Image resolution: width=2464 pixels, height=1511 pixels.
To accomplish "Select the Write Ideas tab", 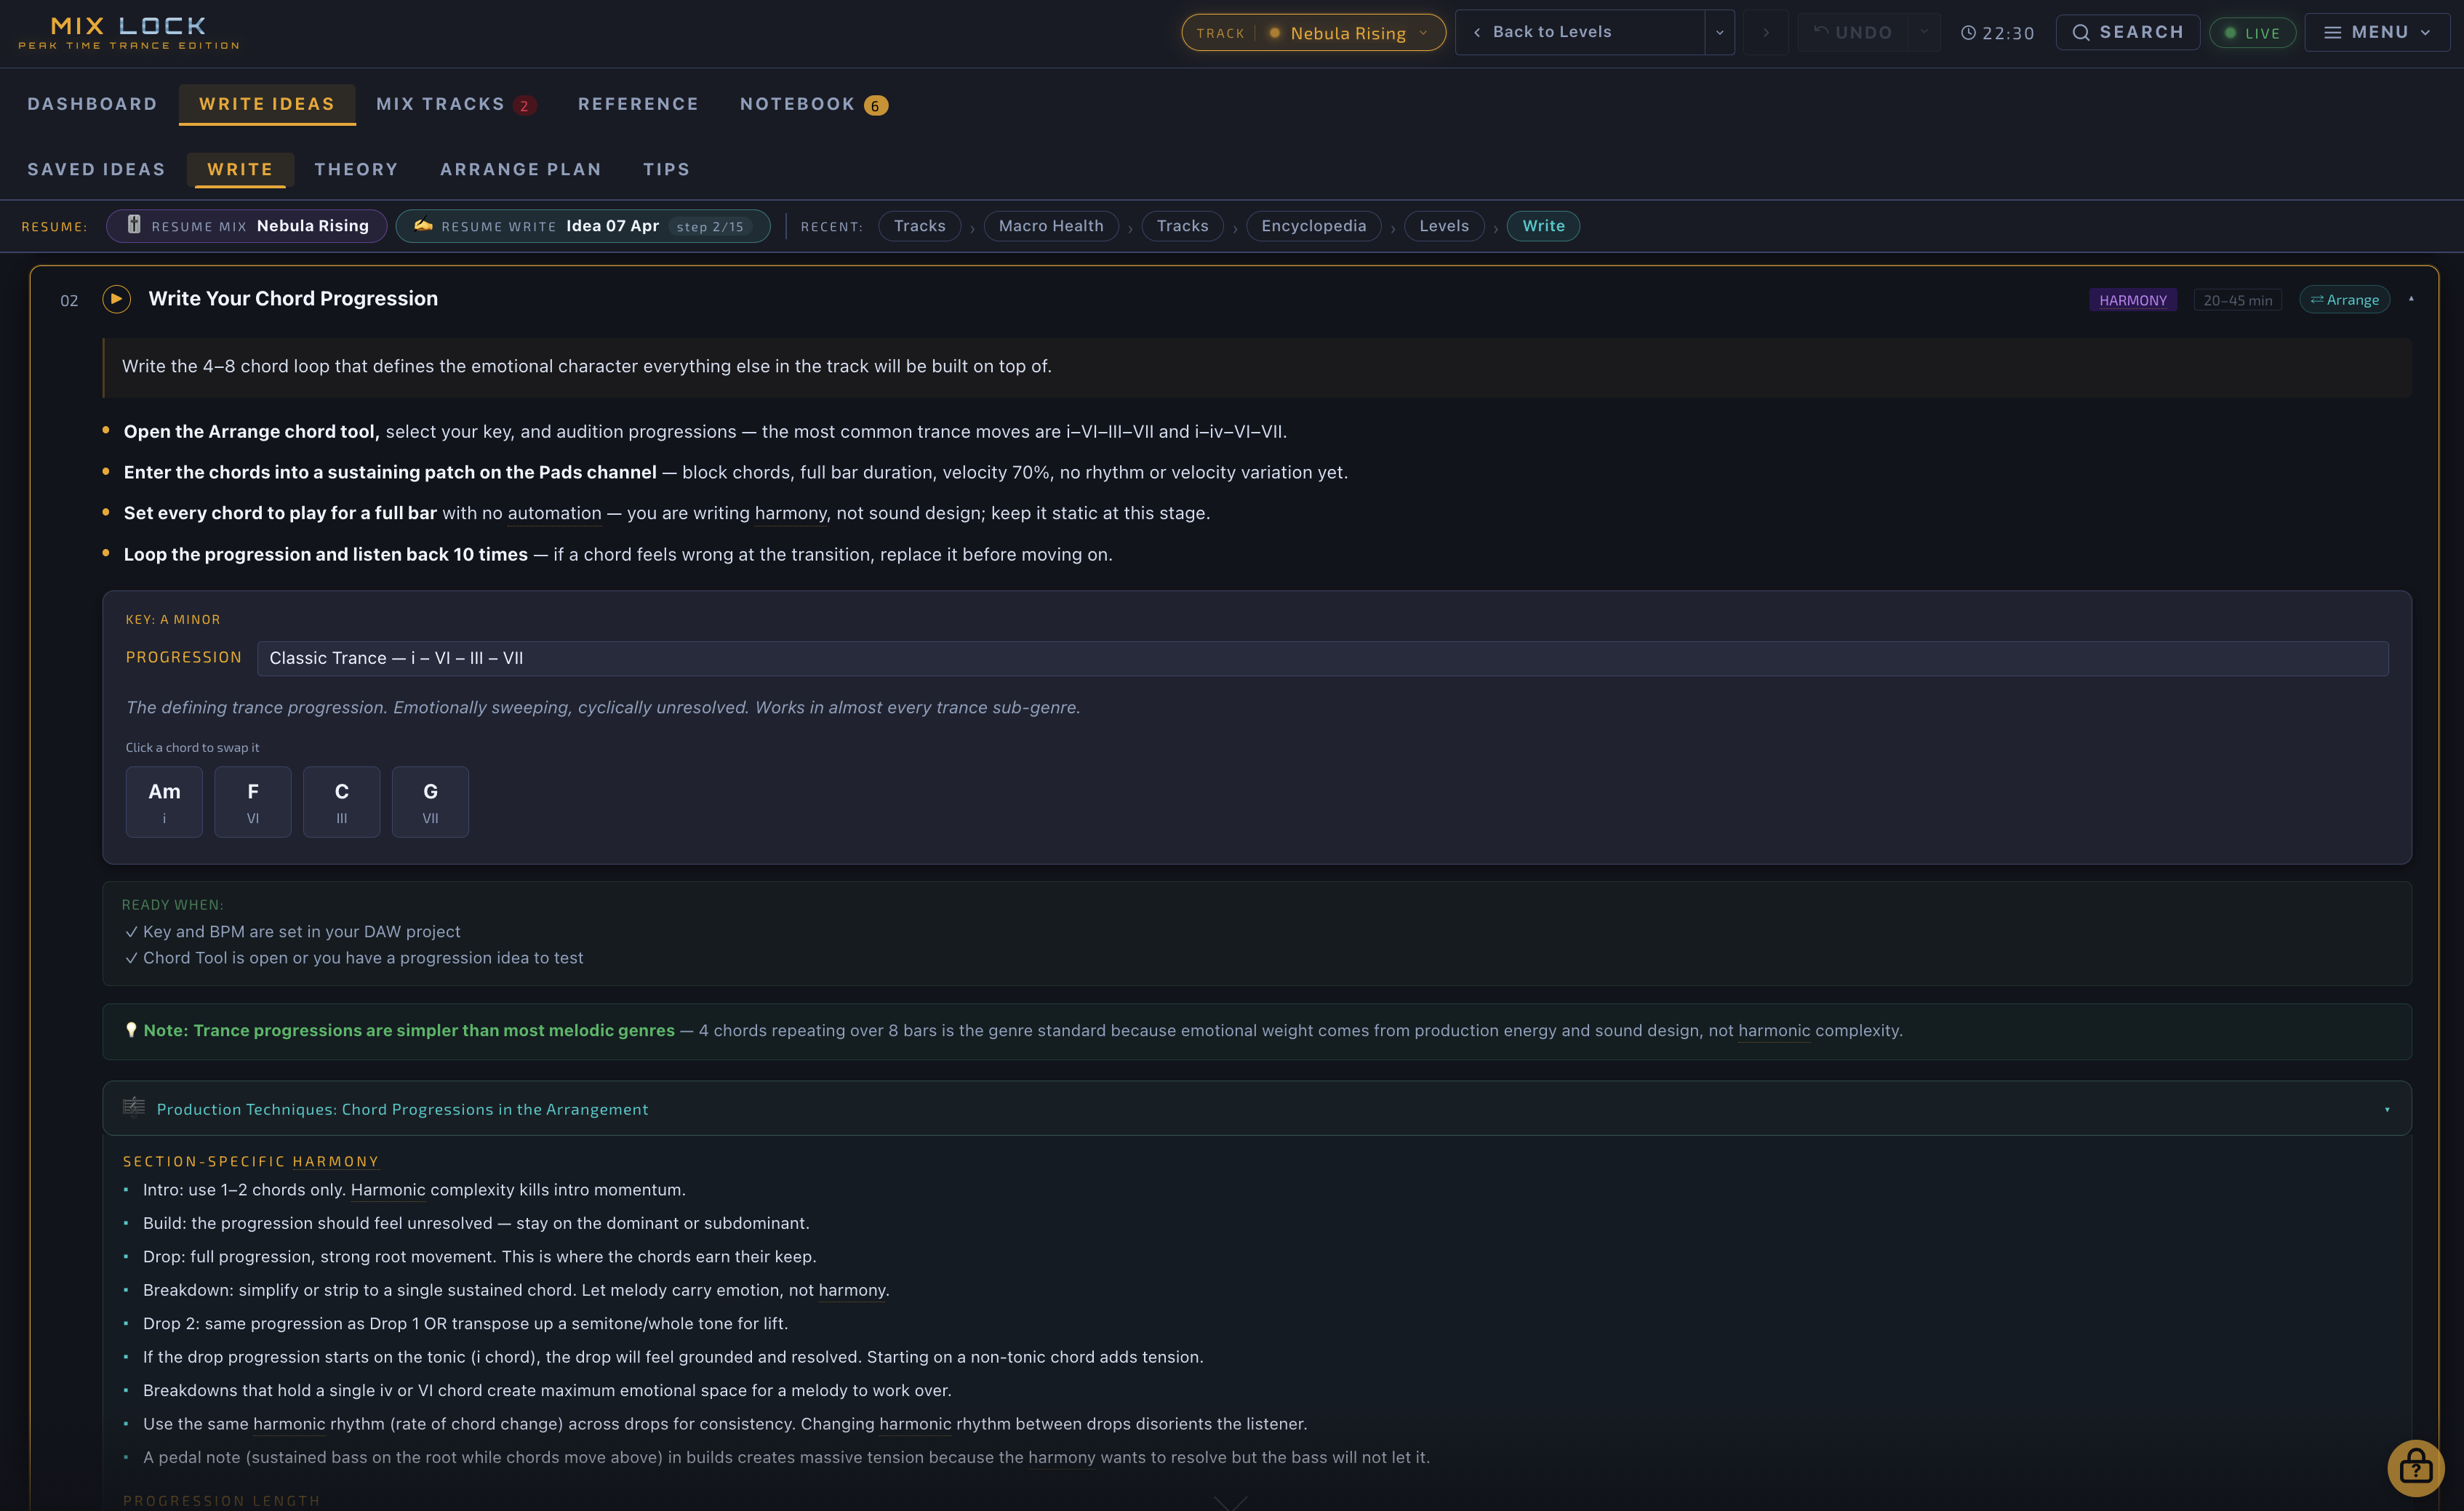I will (267, 104).
